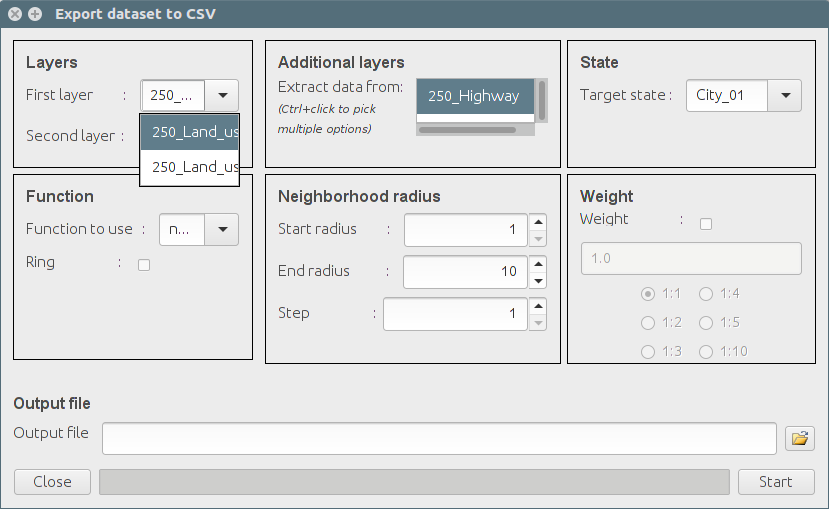Open the First layer dropdown arrow
This screenshot has width=829, height=509.
click(x=222, y=96)
